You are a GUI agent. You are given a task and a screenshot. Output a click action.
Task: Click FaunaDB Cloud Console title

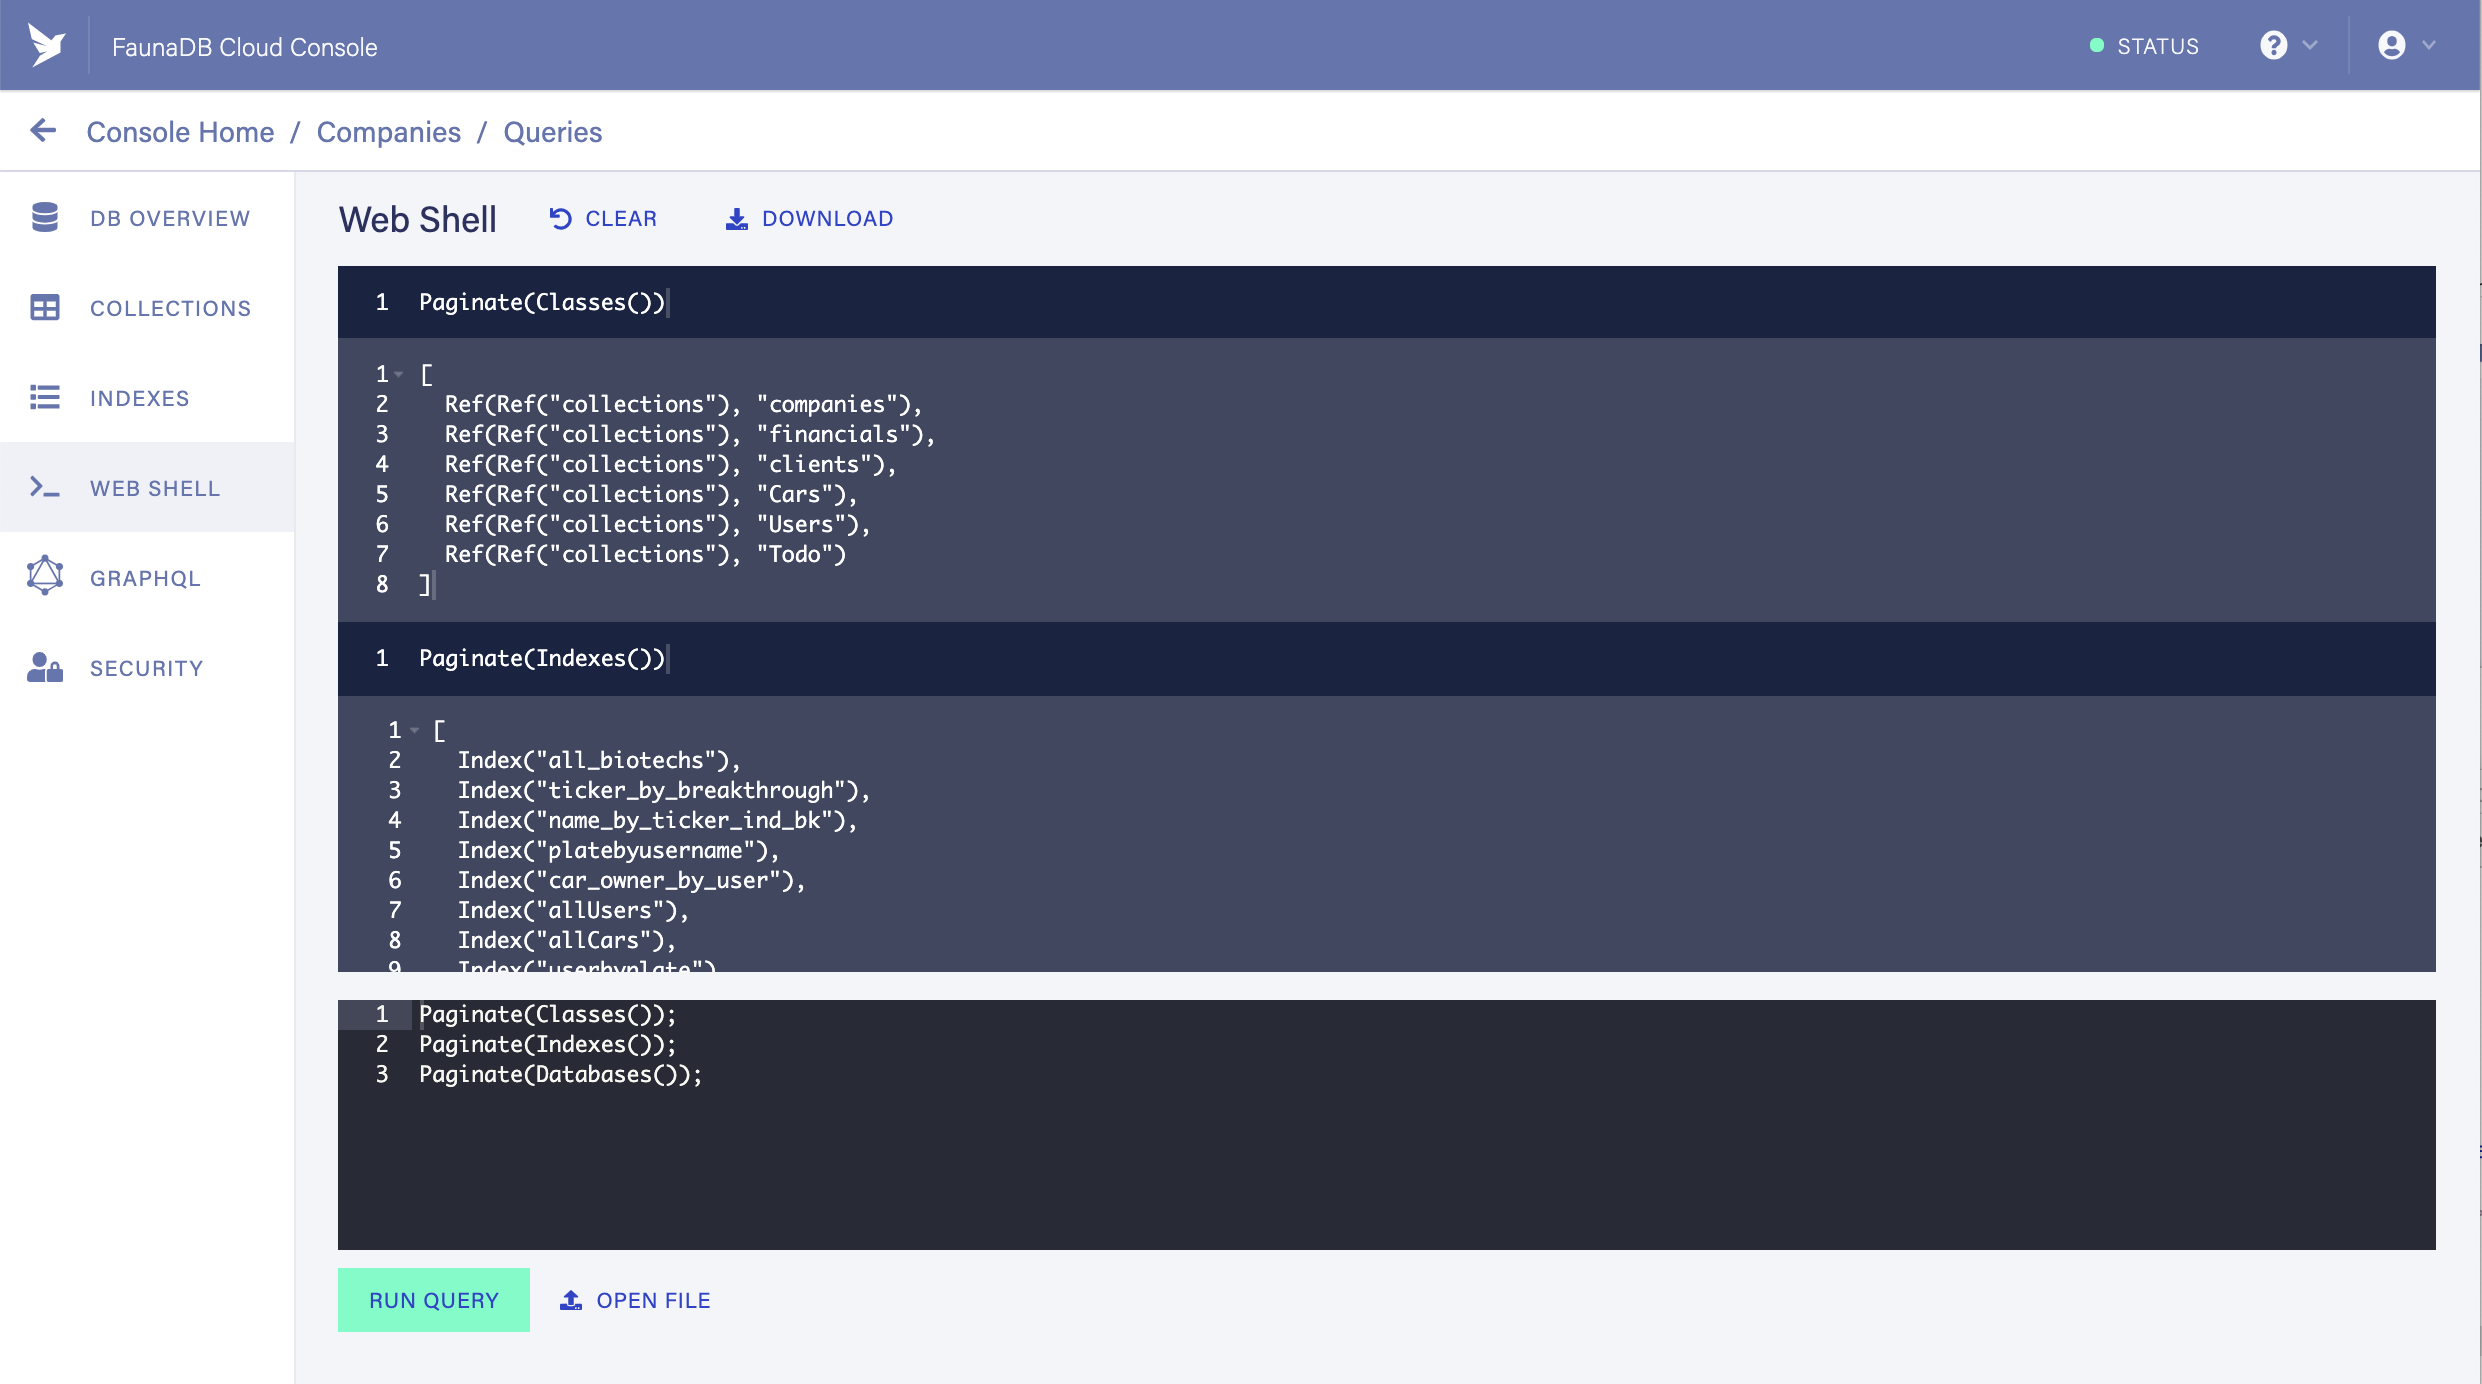tap(245, 47)
